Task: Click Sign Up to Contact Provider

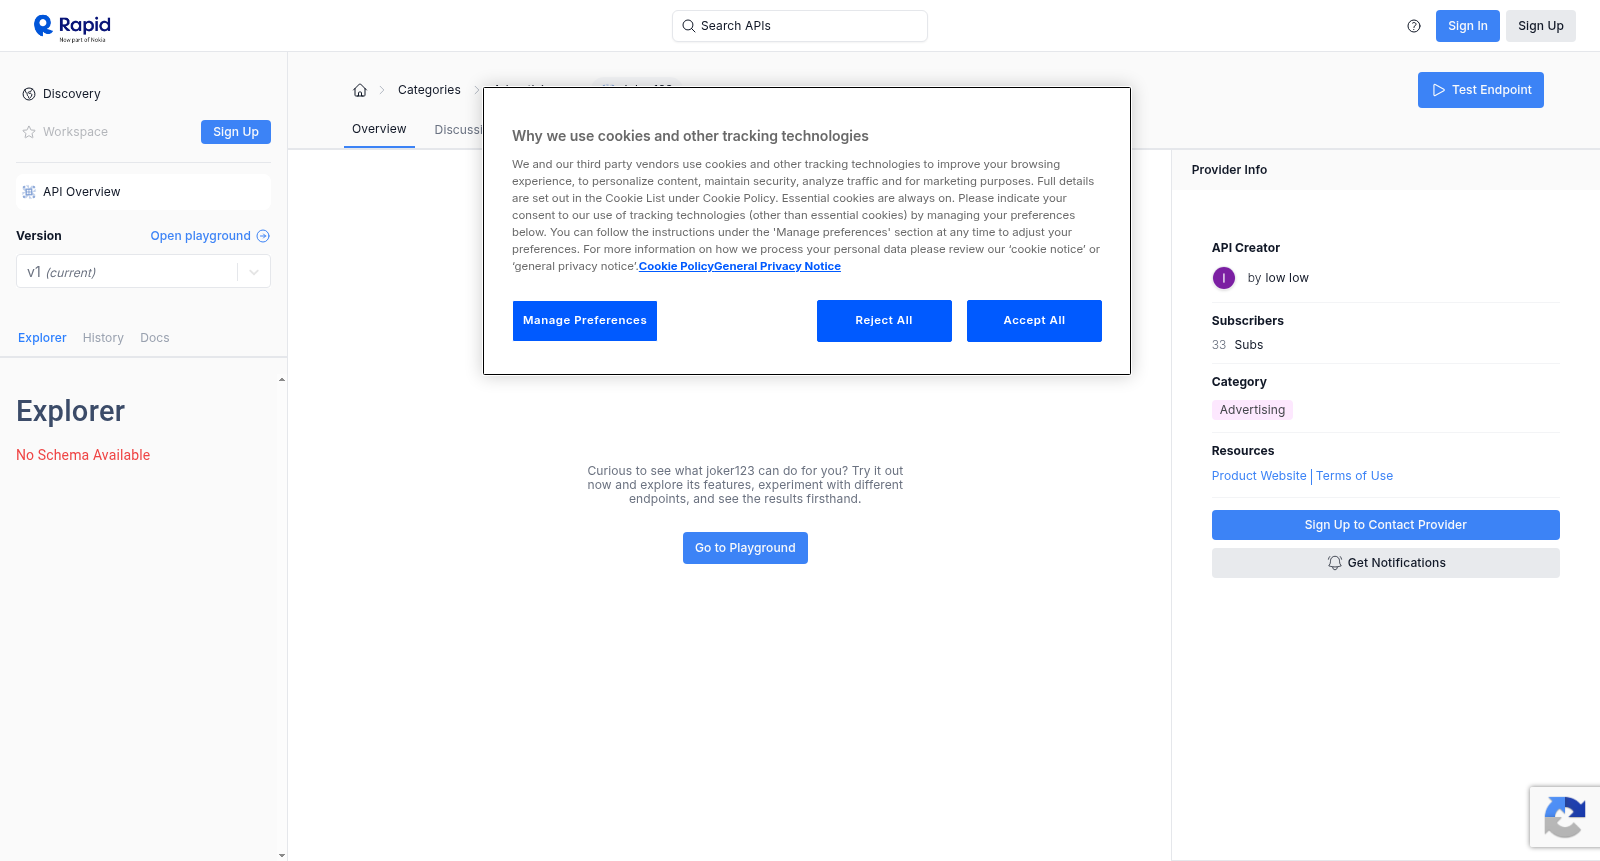Action: (x=1386, y=525)
